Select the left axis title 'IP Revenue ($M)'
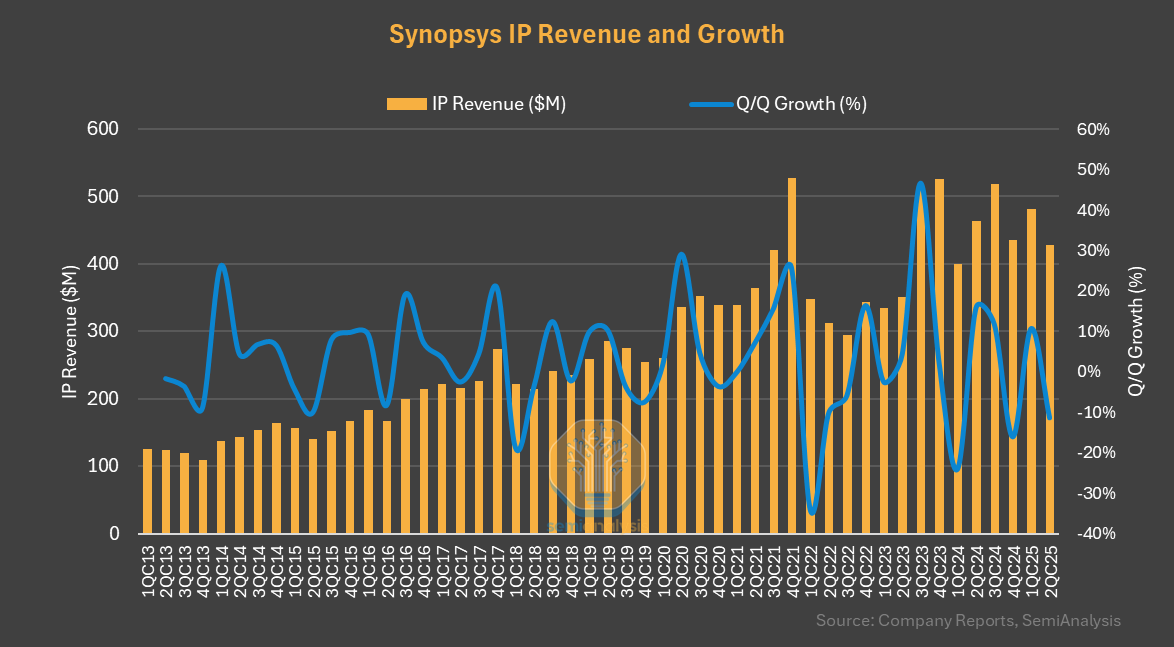This screenshot has width=1174, height=647. tap(69, 332)
